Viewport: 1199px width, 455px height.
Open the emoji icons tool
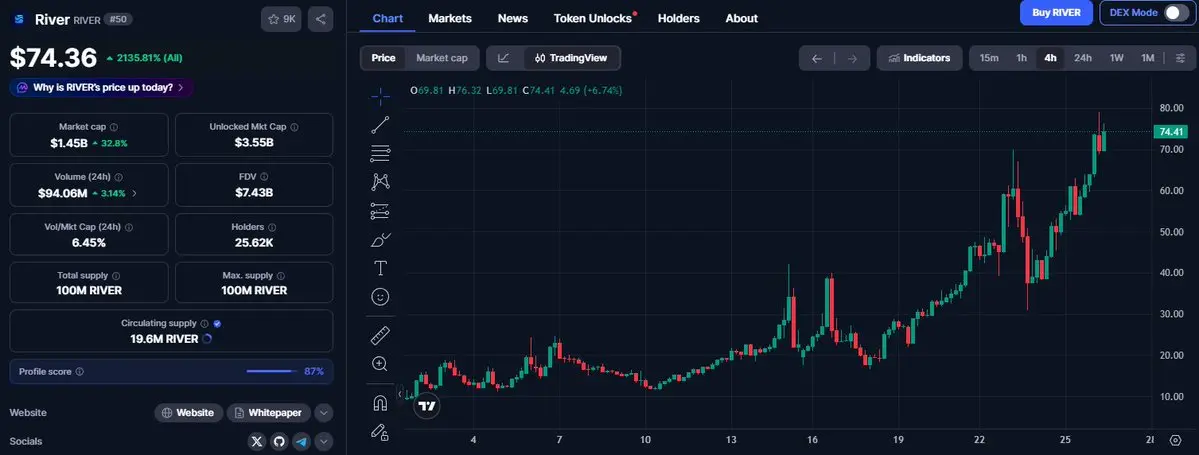380,297
